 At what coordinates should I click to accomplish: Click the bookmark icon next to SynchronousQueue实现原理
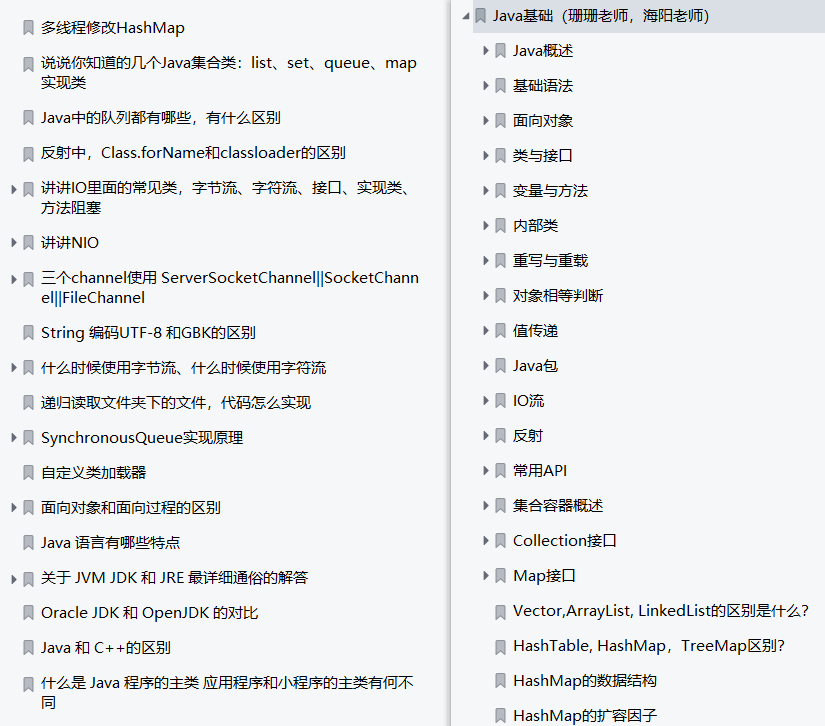pos(28,438)
